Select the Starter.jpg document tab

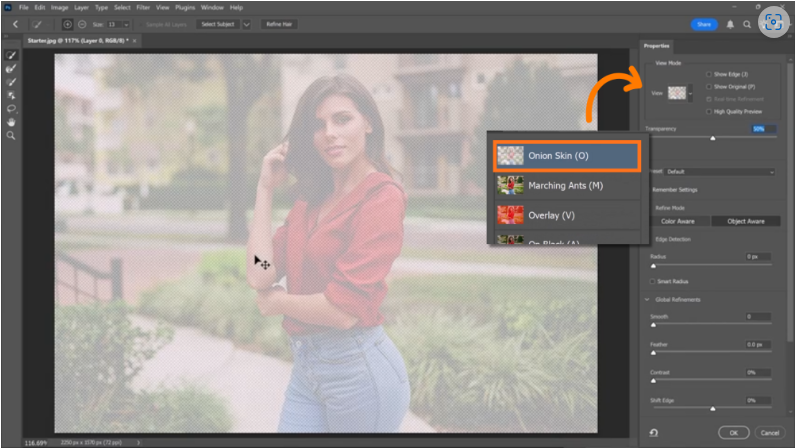(x=78, y=41)
